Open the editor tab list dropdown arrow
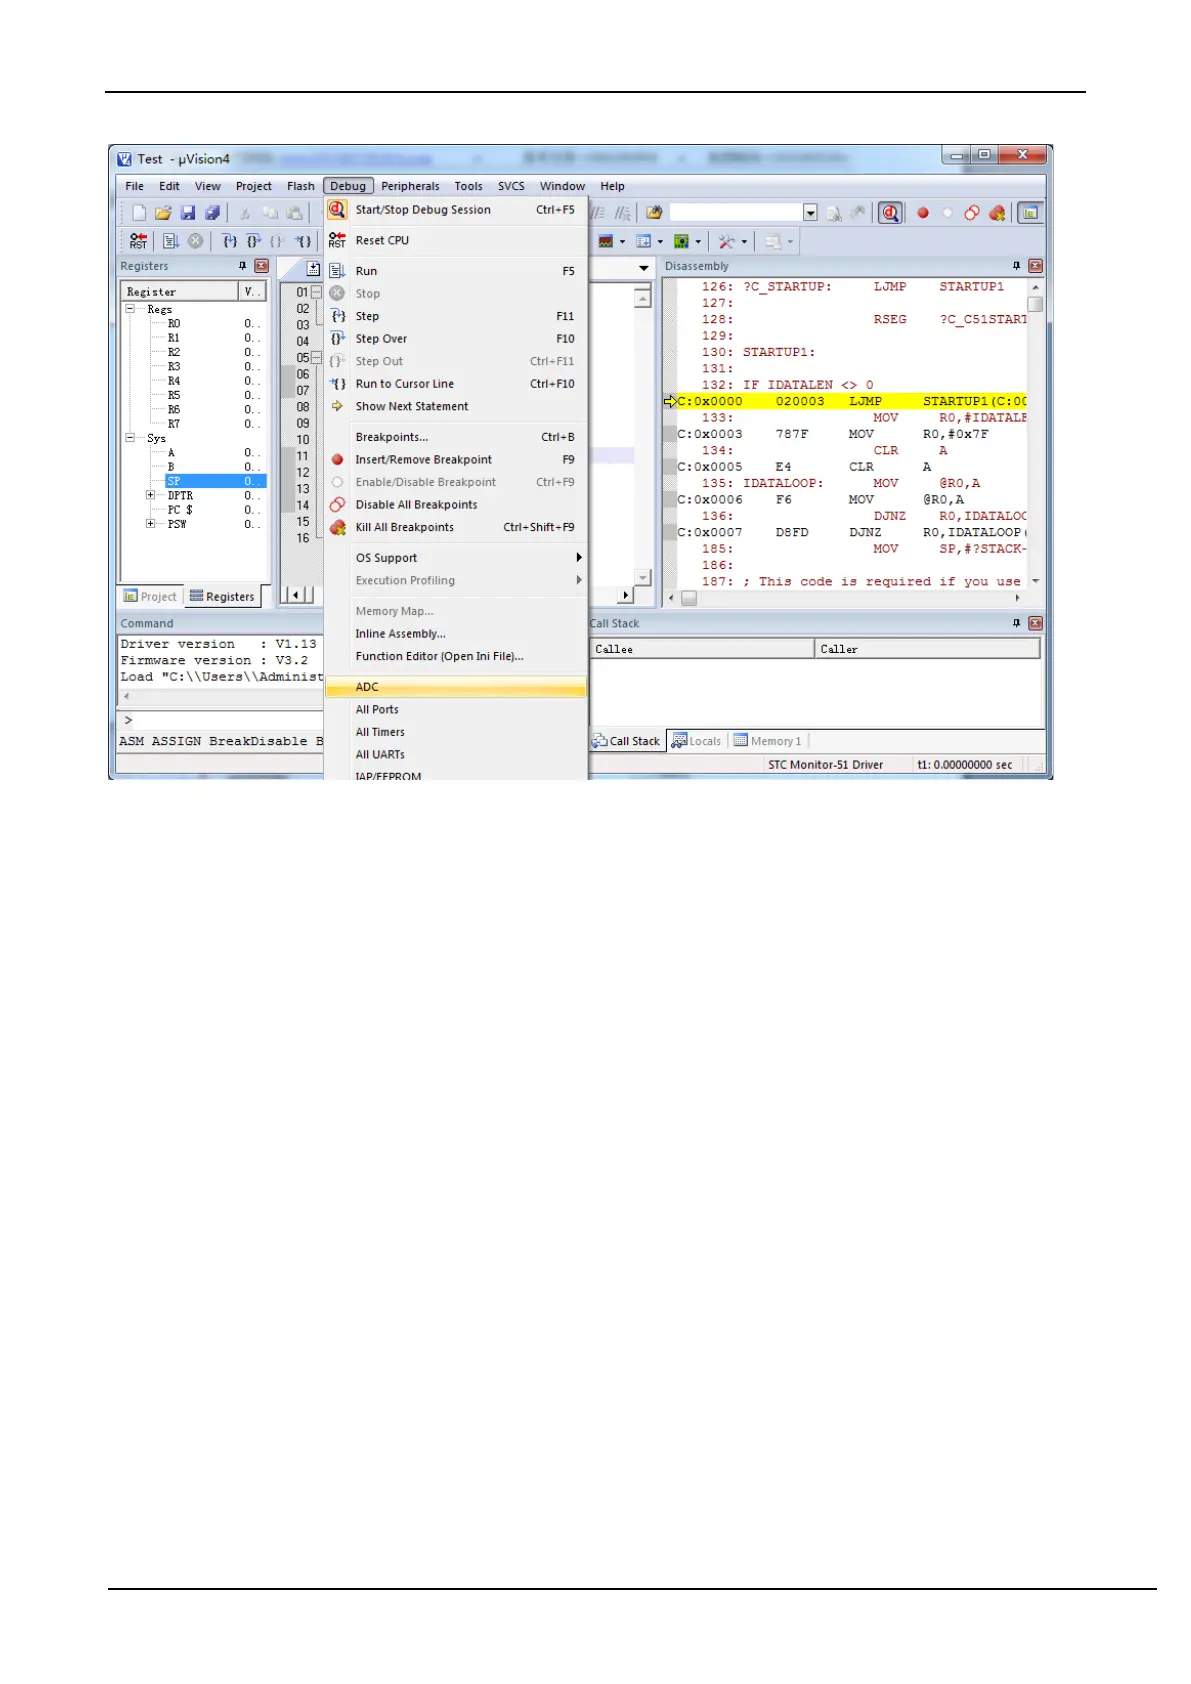Viewport: 1191px width, 1684px height. 643,268
